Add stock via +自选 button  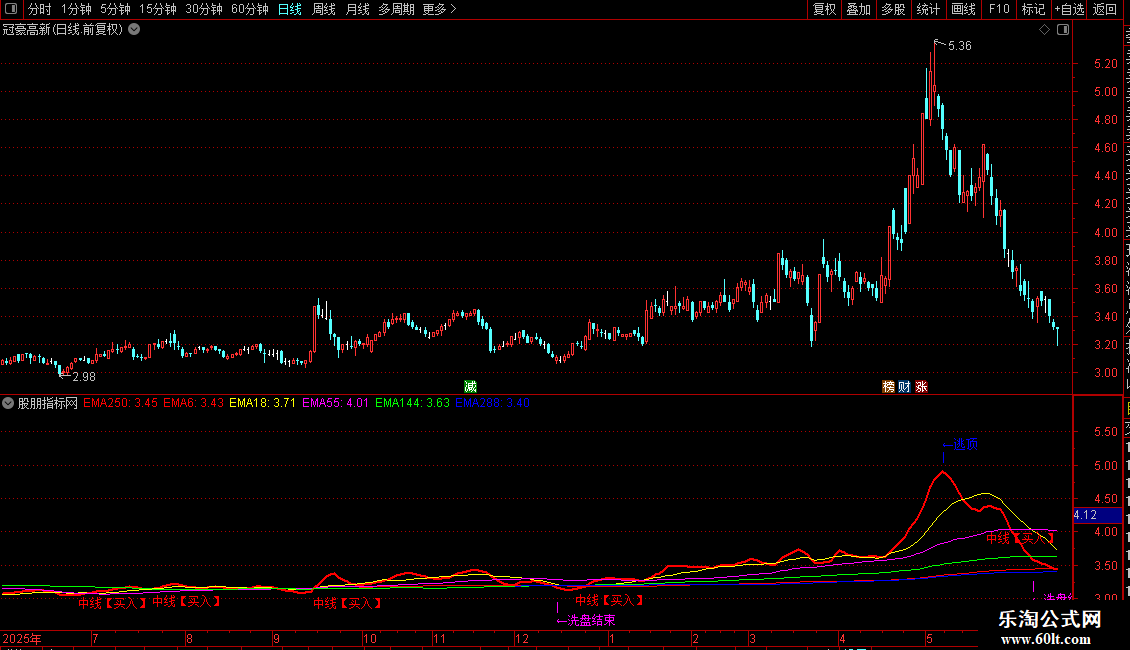(1069, 9)
